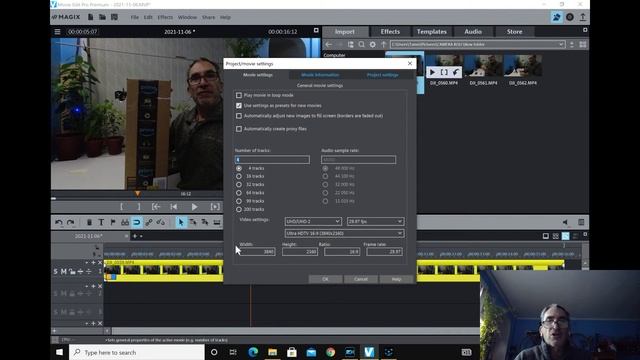Click the lock icon on track 1
This screenshot has height=360, width=640.
coord(72,271)
